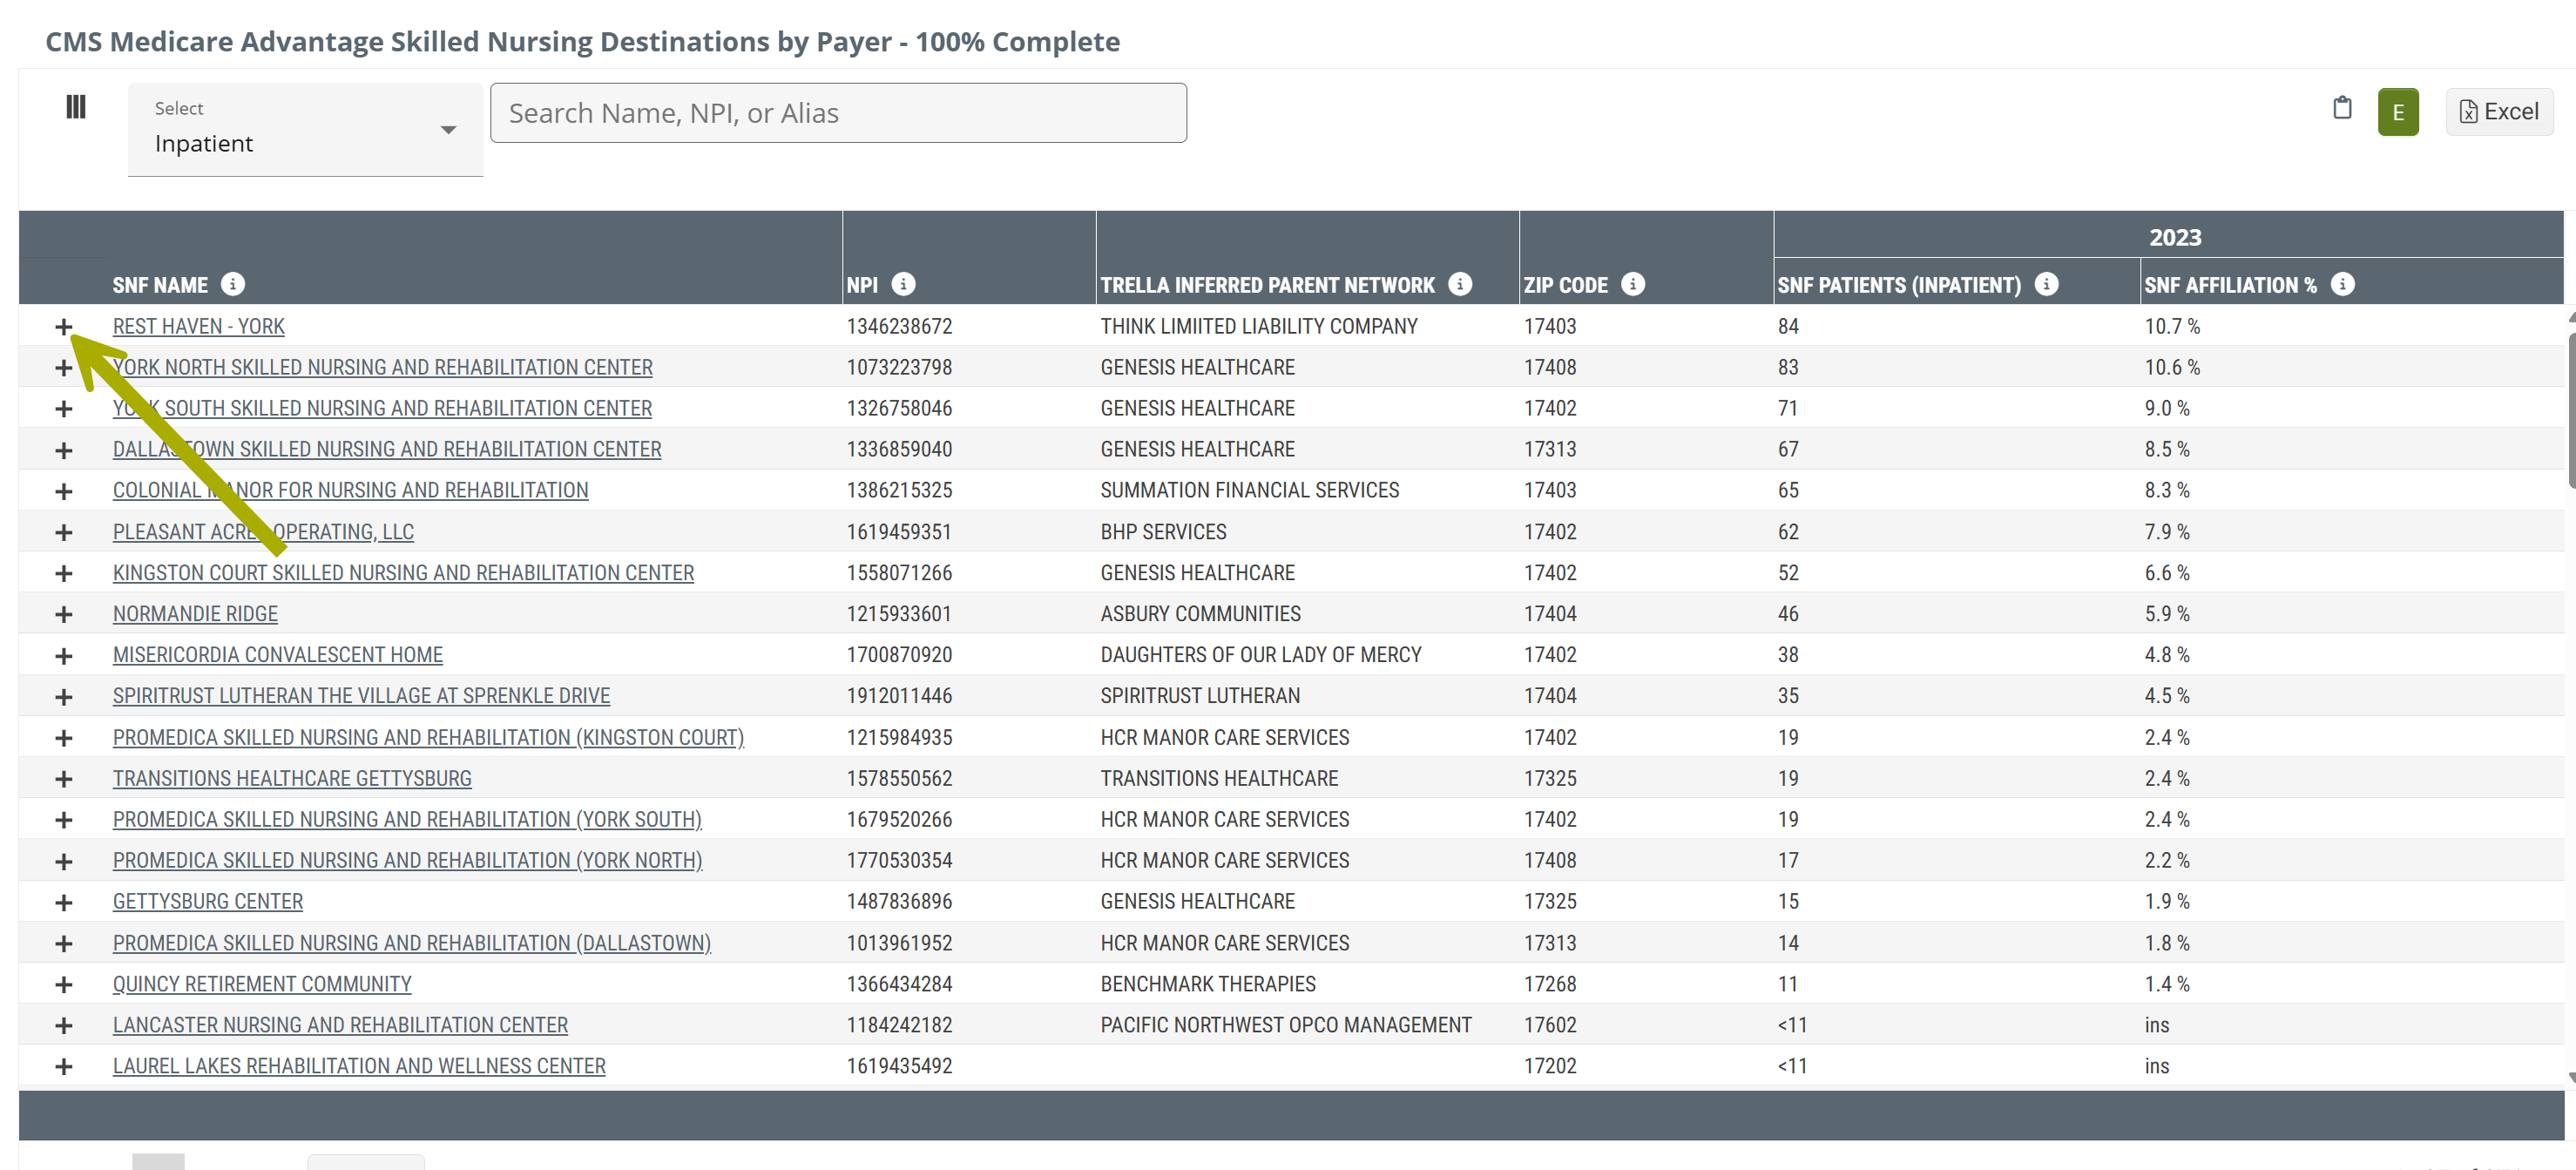Click info icon beside NPI header
Screen dimensions: 2576x1170
(x=903, y=284)
